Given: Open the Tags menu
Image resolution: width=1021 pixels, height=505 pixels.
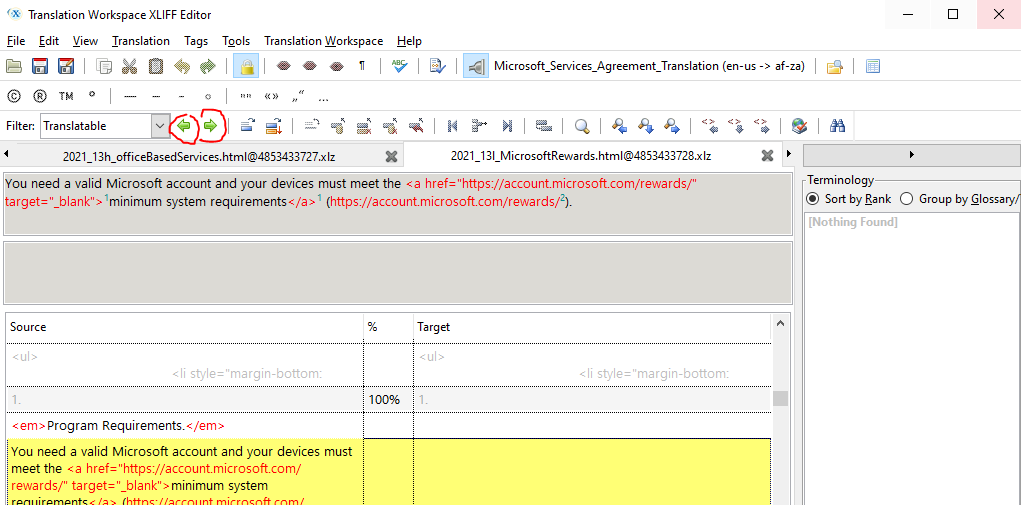Looking at the screenshot, I should click(196, 41).
